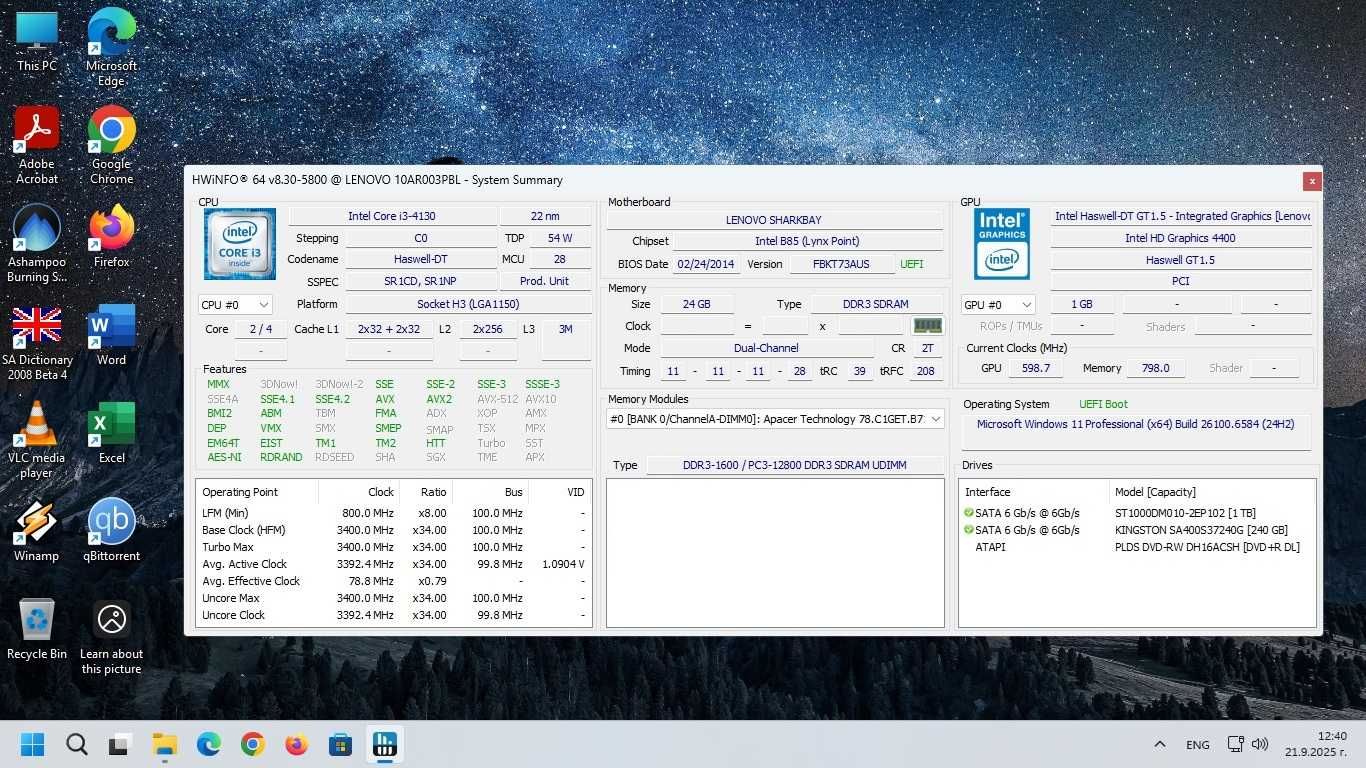Click the Model [Capacity] column header
This screenshot has width=1366, height=768.
[x=1212, y=492]
